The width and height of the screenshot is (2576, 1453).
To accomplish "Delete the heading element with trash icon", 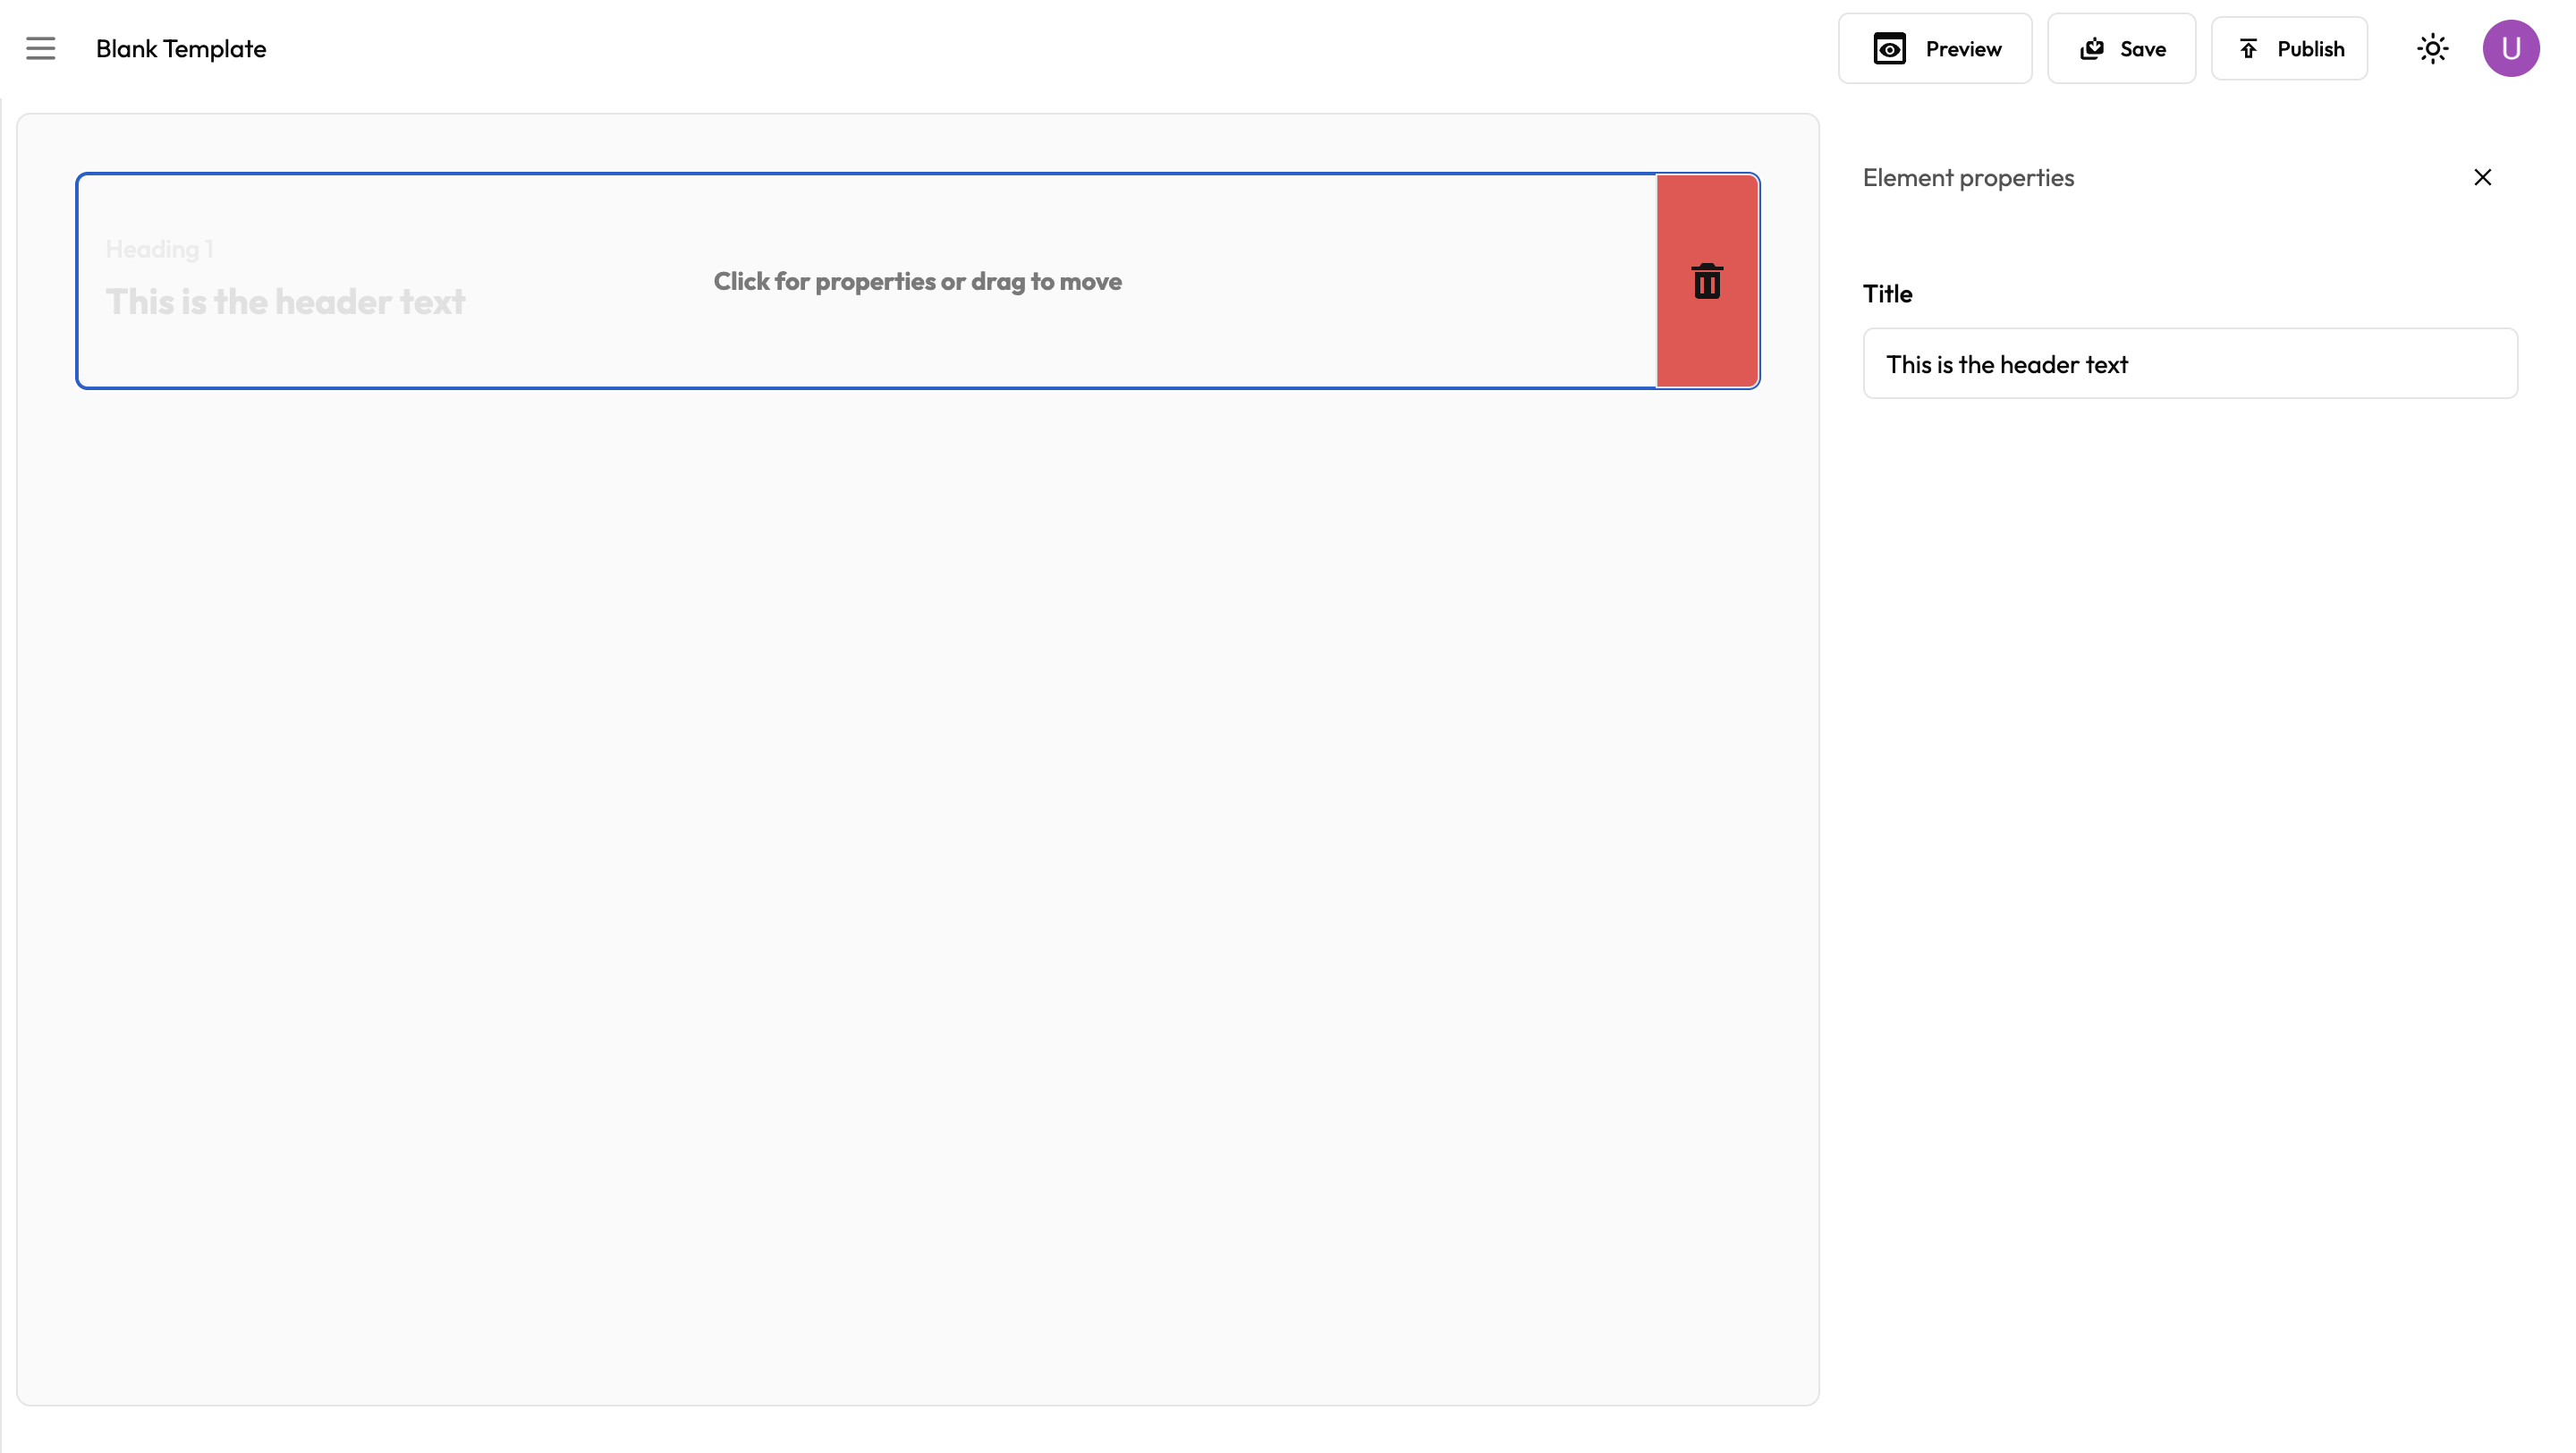I will tap(1706, 282).
